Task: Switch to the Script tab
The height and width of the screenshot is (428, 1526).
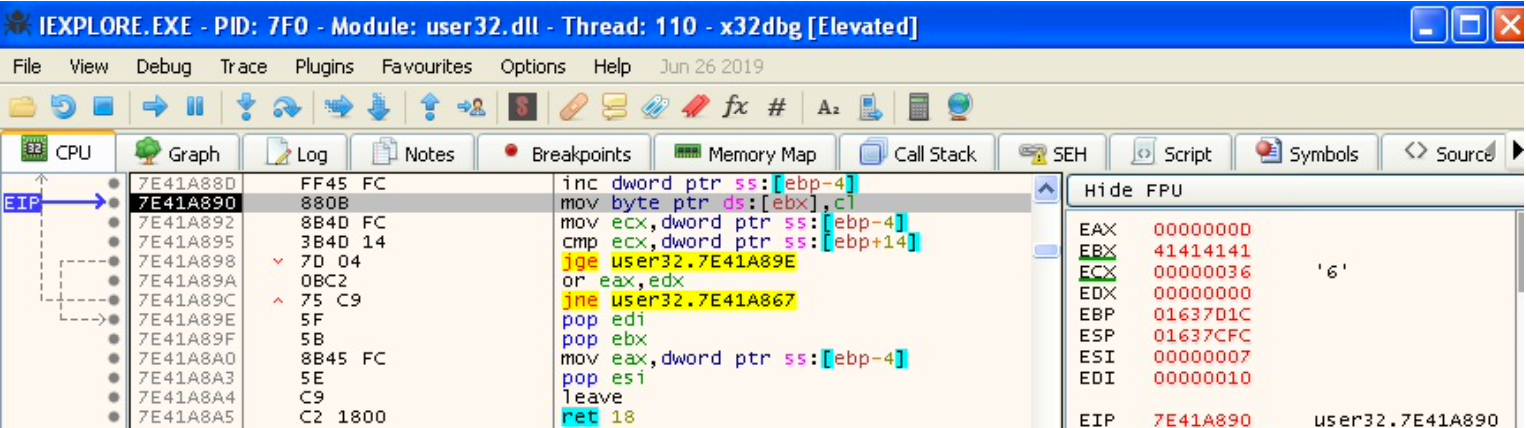Action: click(1171, 154)
